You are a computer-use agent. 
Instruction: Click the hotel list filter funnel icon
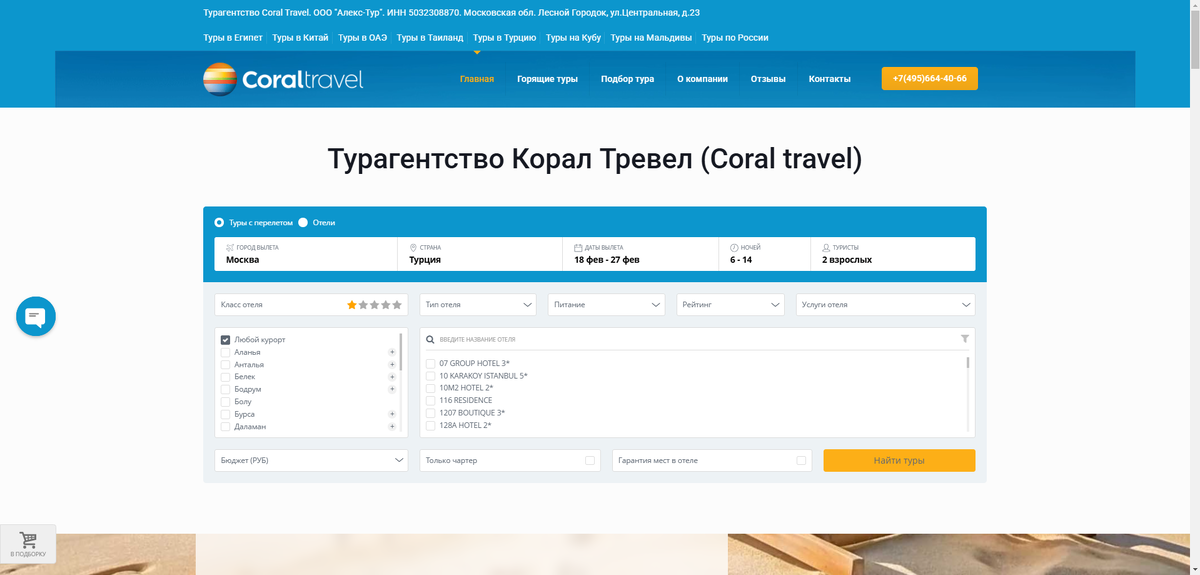965,339
